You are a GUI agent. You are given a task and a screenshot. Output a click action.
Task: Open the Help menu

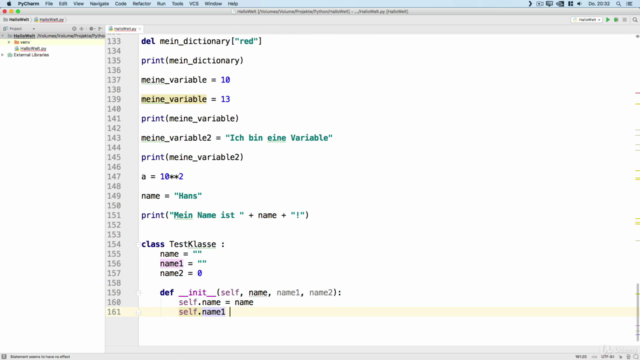pyautogui.click(x=233, y=4)
